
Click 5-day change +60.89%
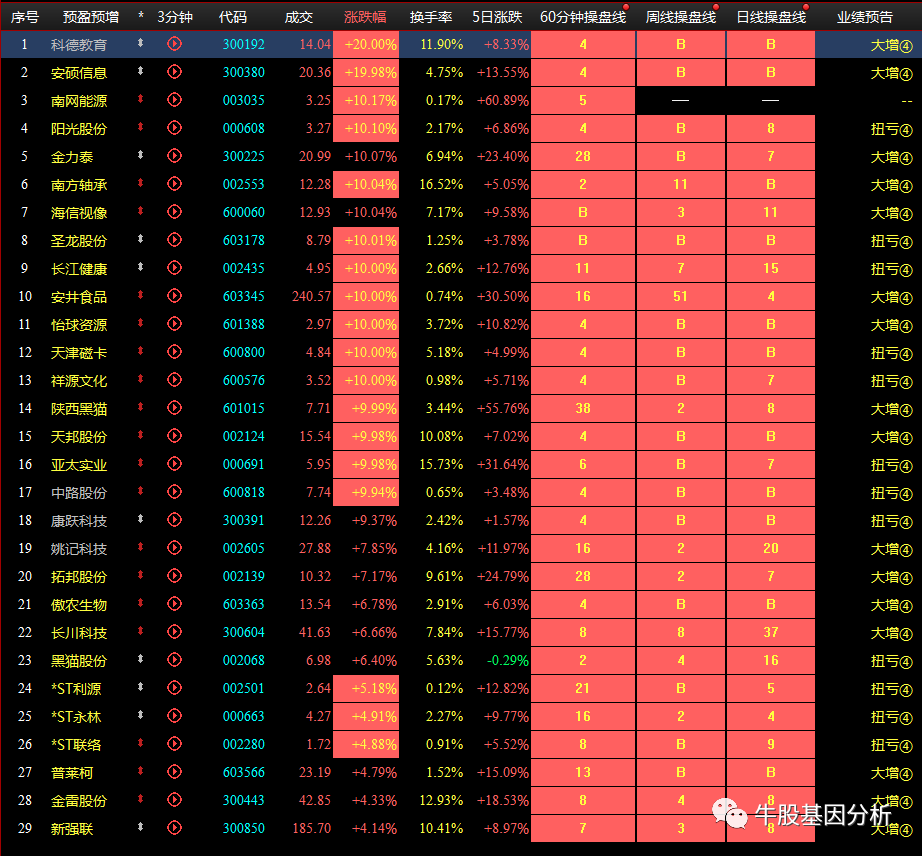(x=503, y=101)
